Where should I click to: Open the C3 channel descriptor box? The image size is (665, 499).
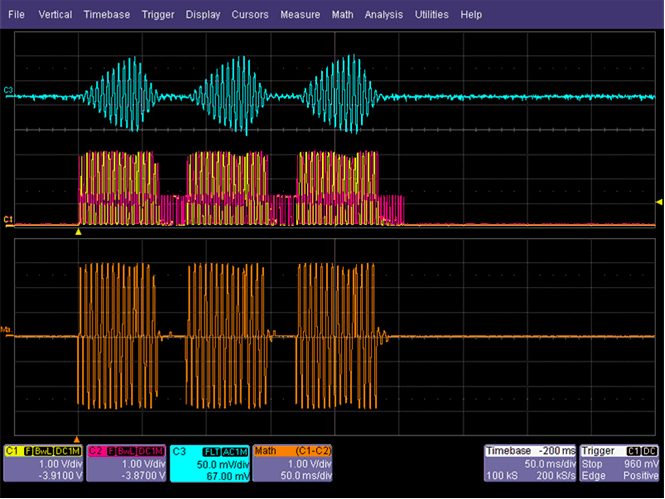tap(210, 463)
